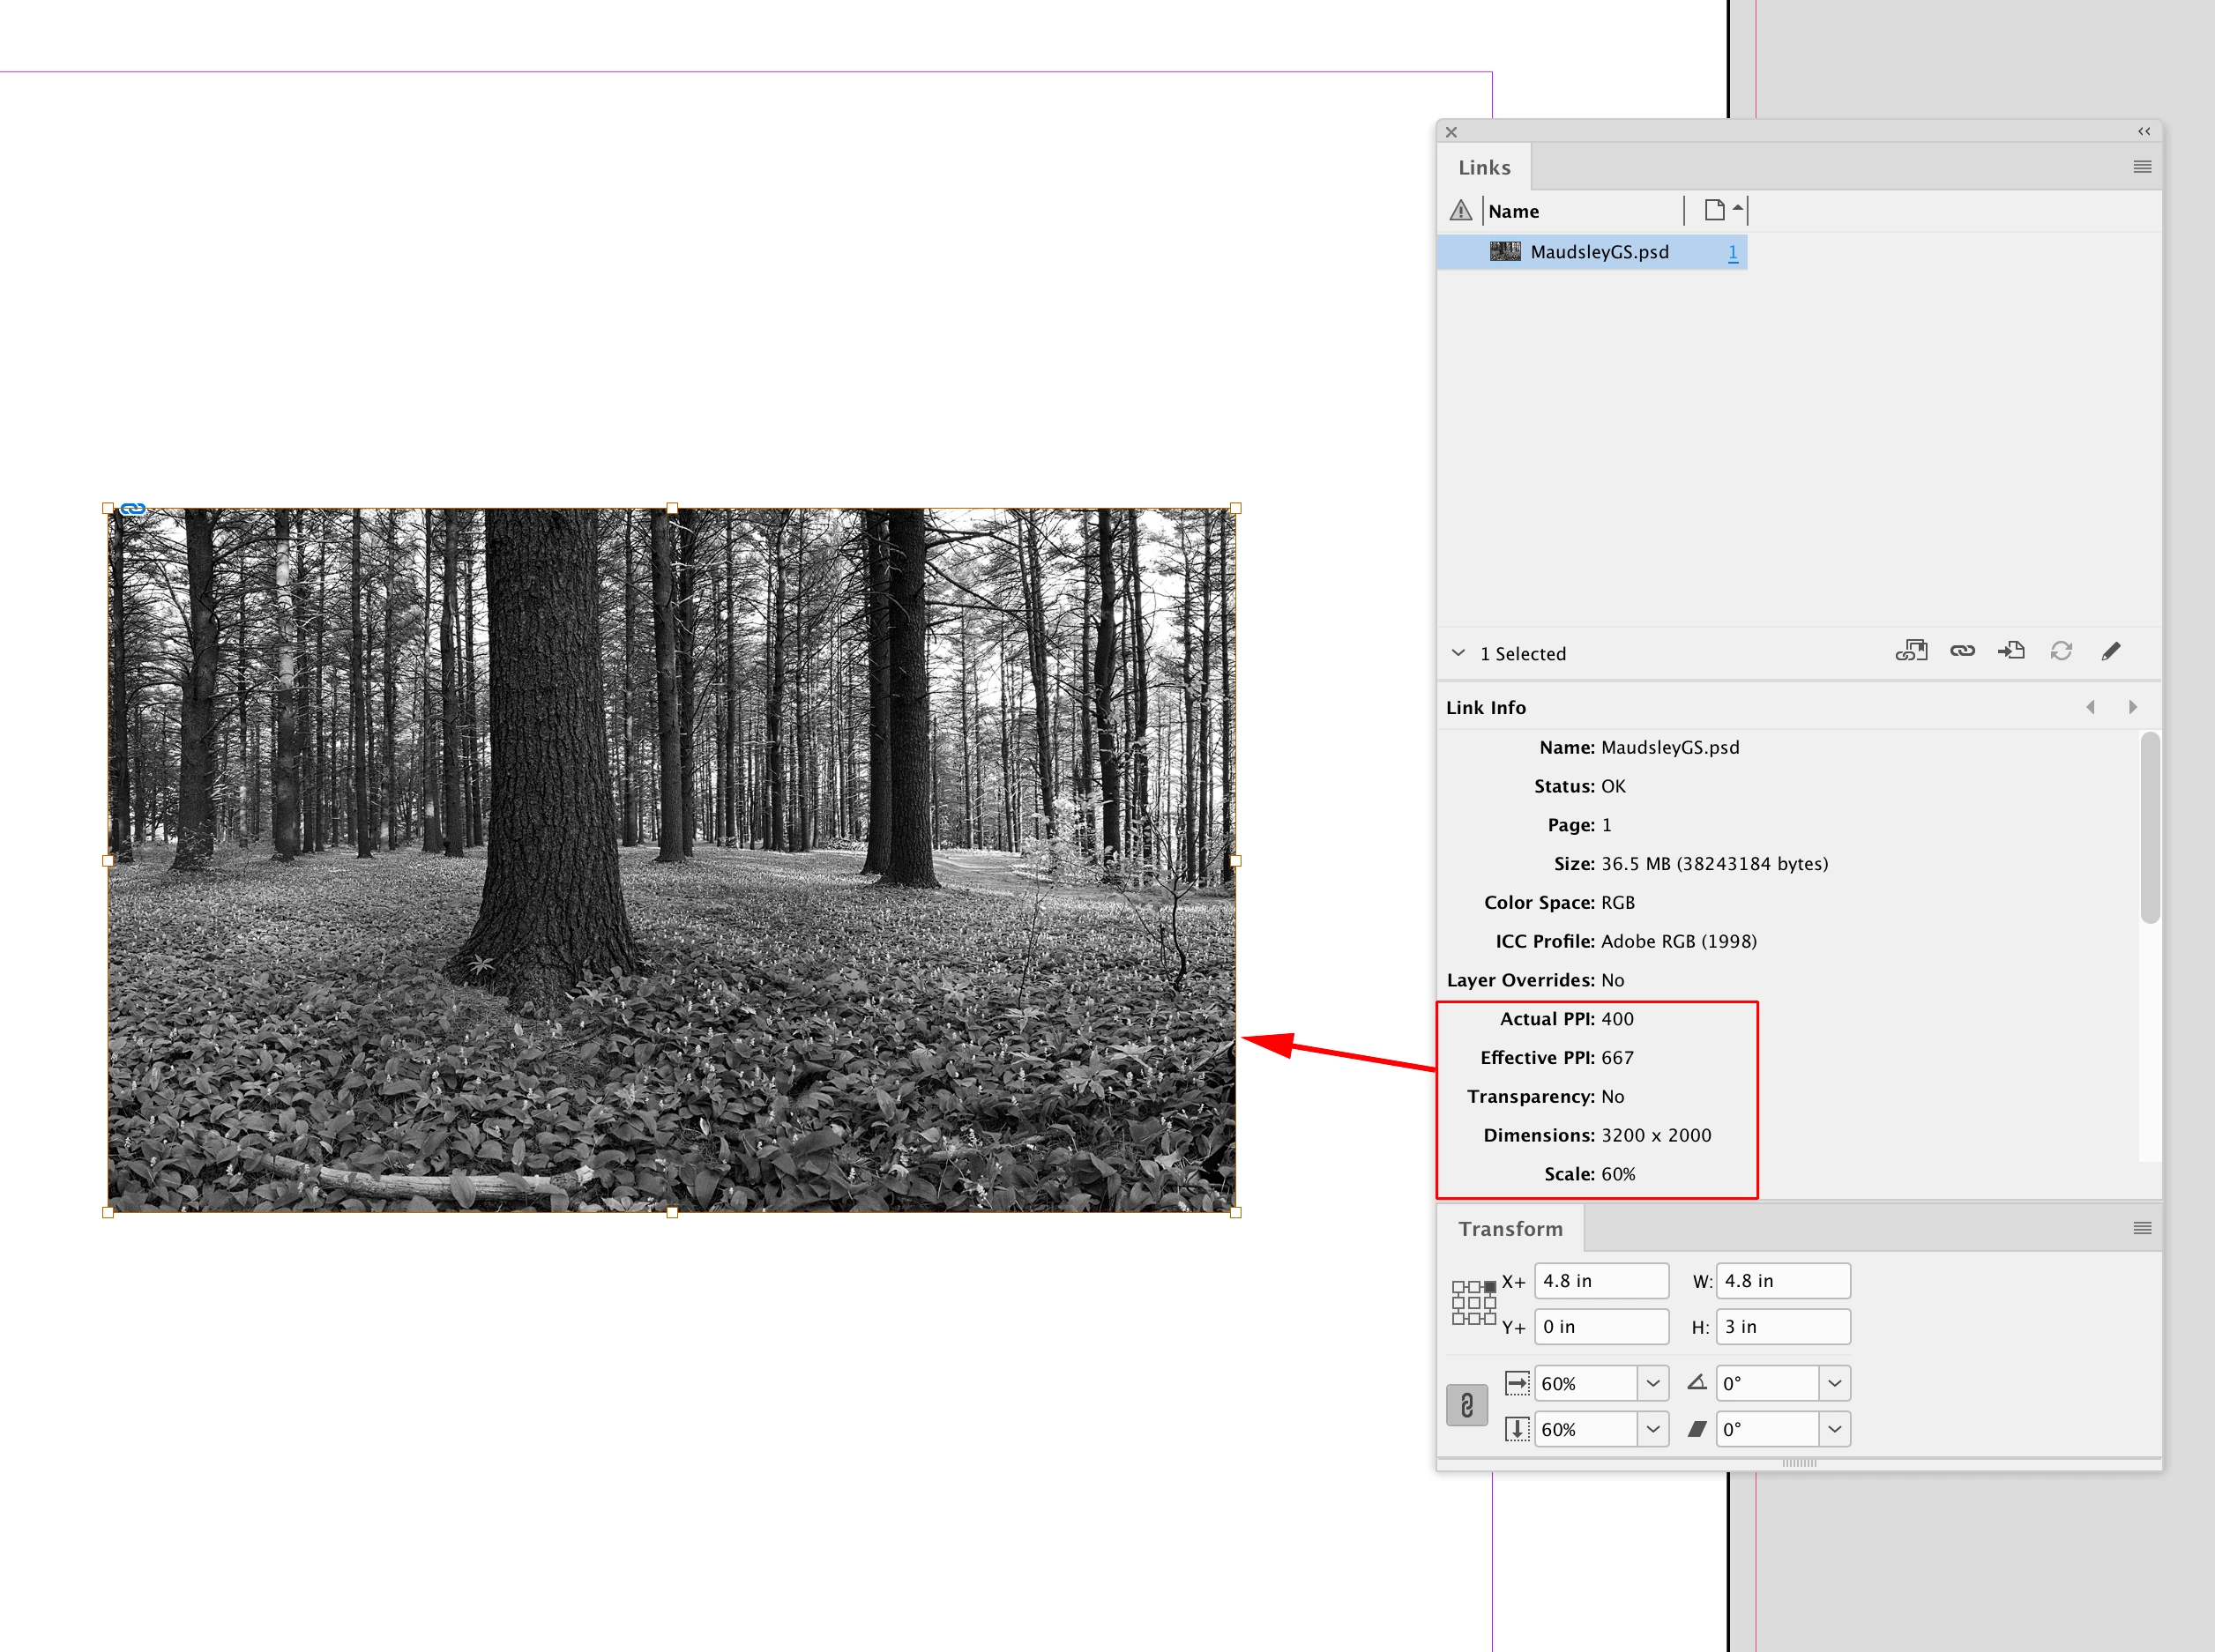Click the Relink chain icon
The image size is (2215, 1652).
coord(1962,652)
